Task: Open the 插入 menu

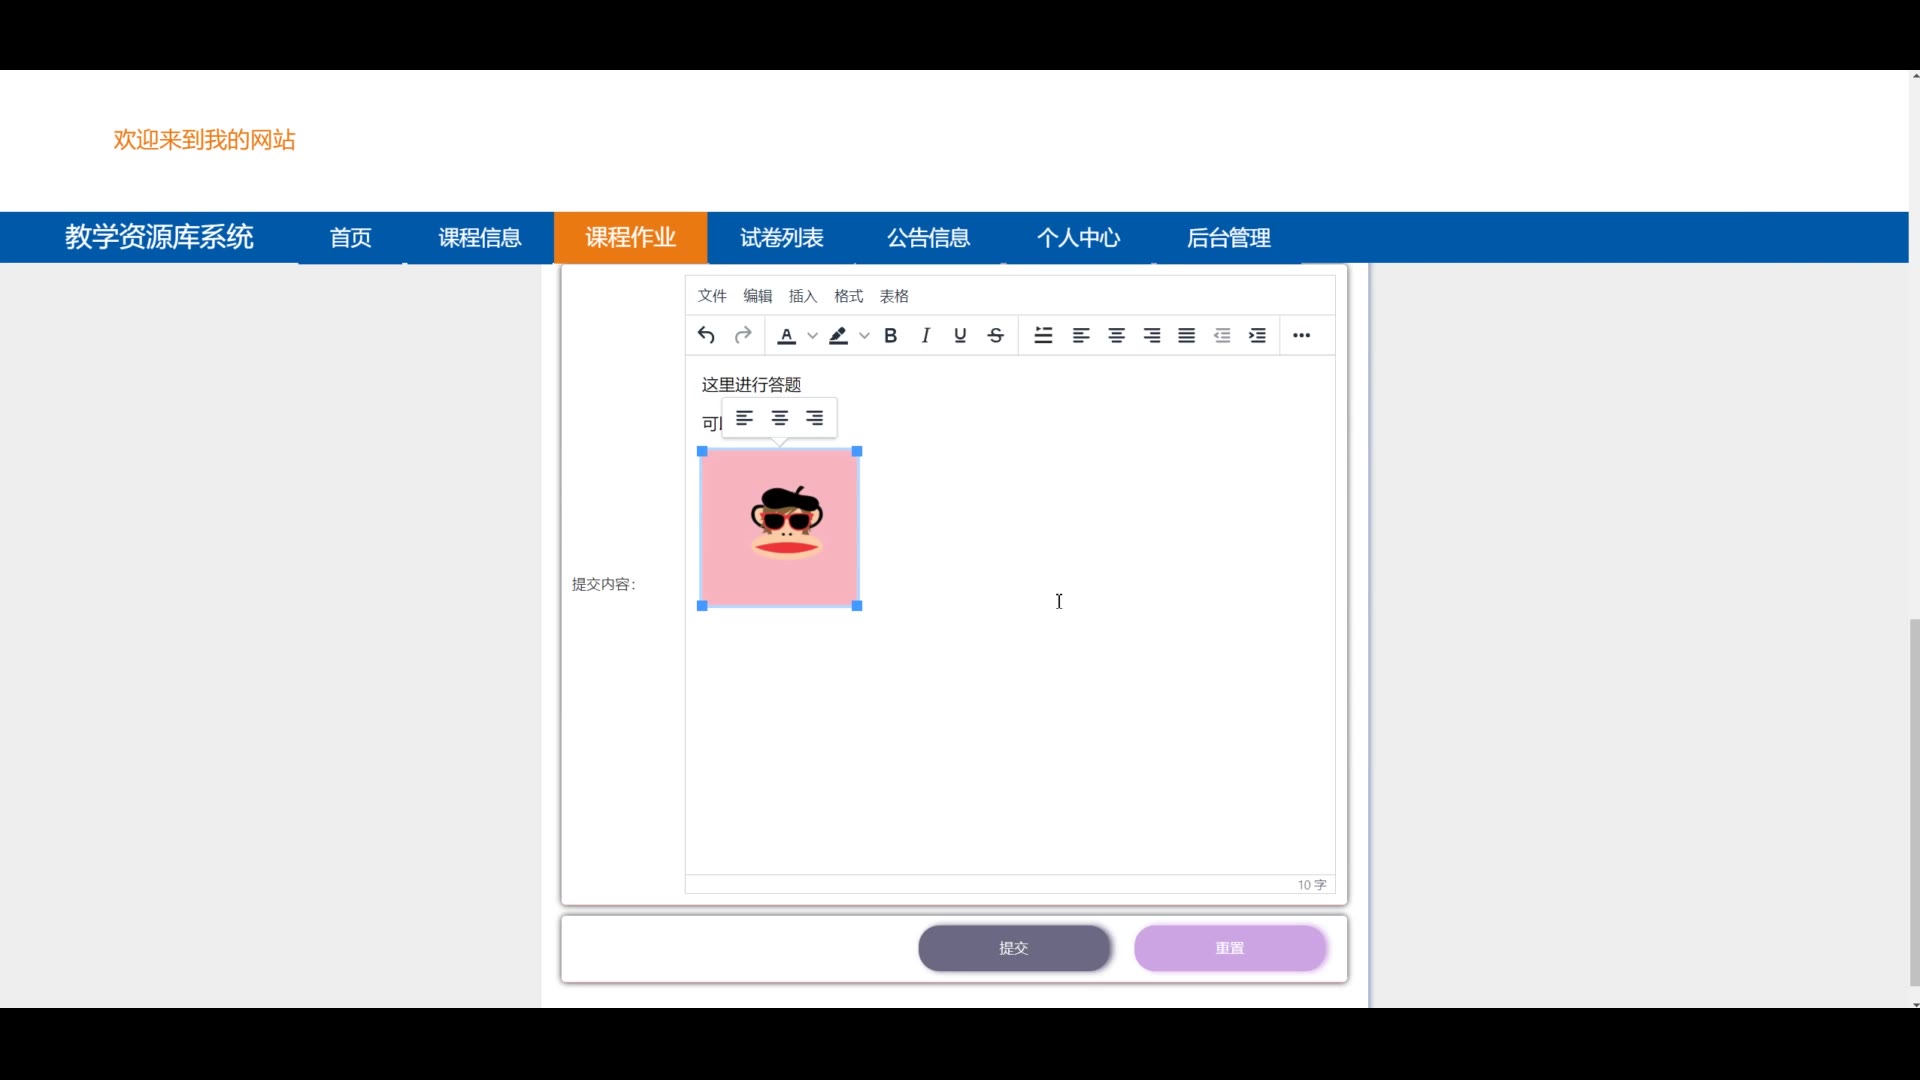Action: 803,296
